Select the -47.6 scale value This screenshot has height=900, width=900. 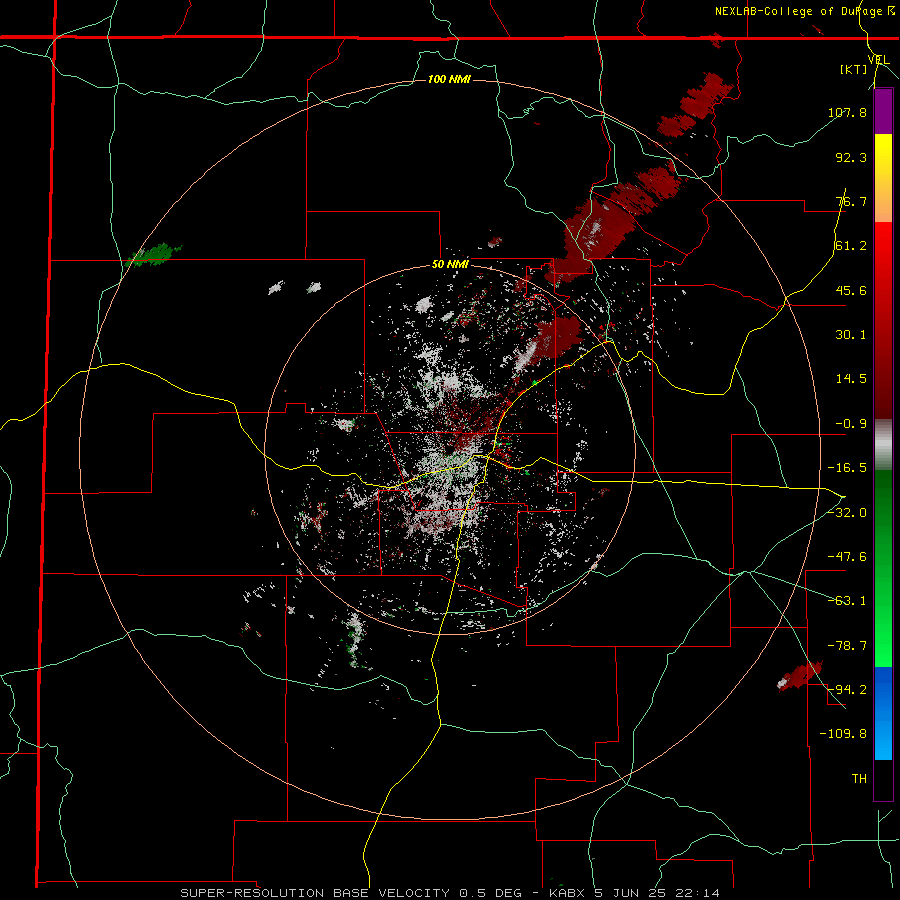pyautogui.click(x=847, y=557)
